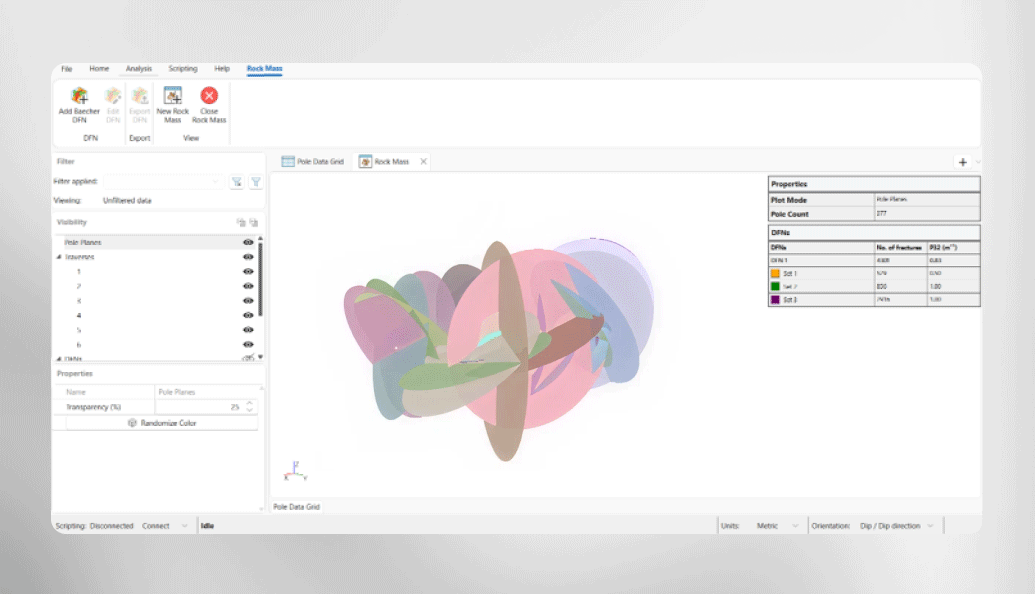
Task: Click the red Close Rock Mass icon
Action: pyautogui.click(x=209, y=96)
